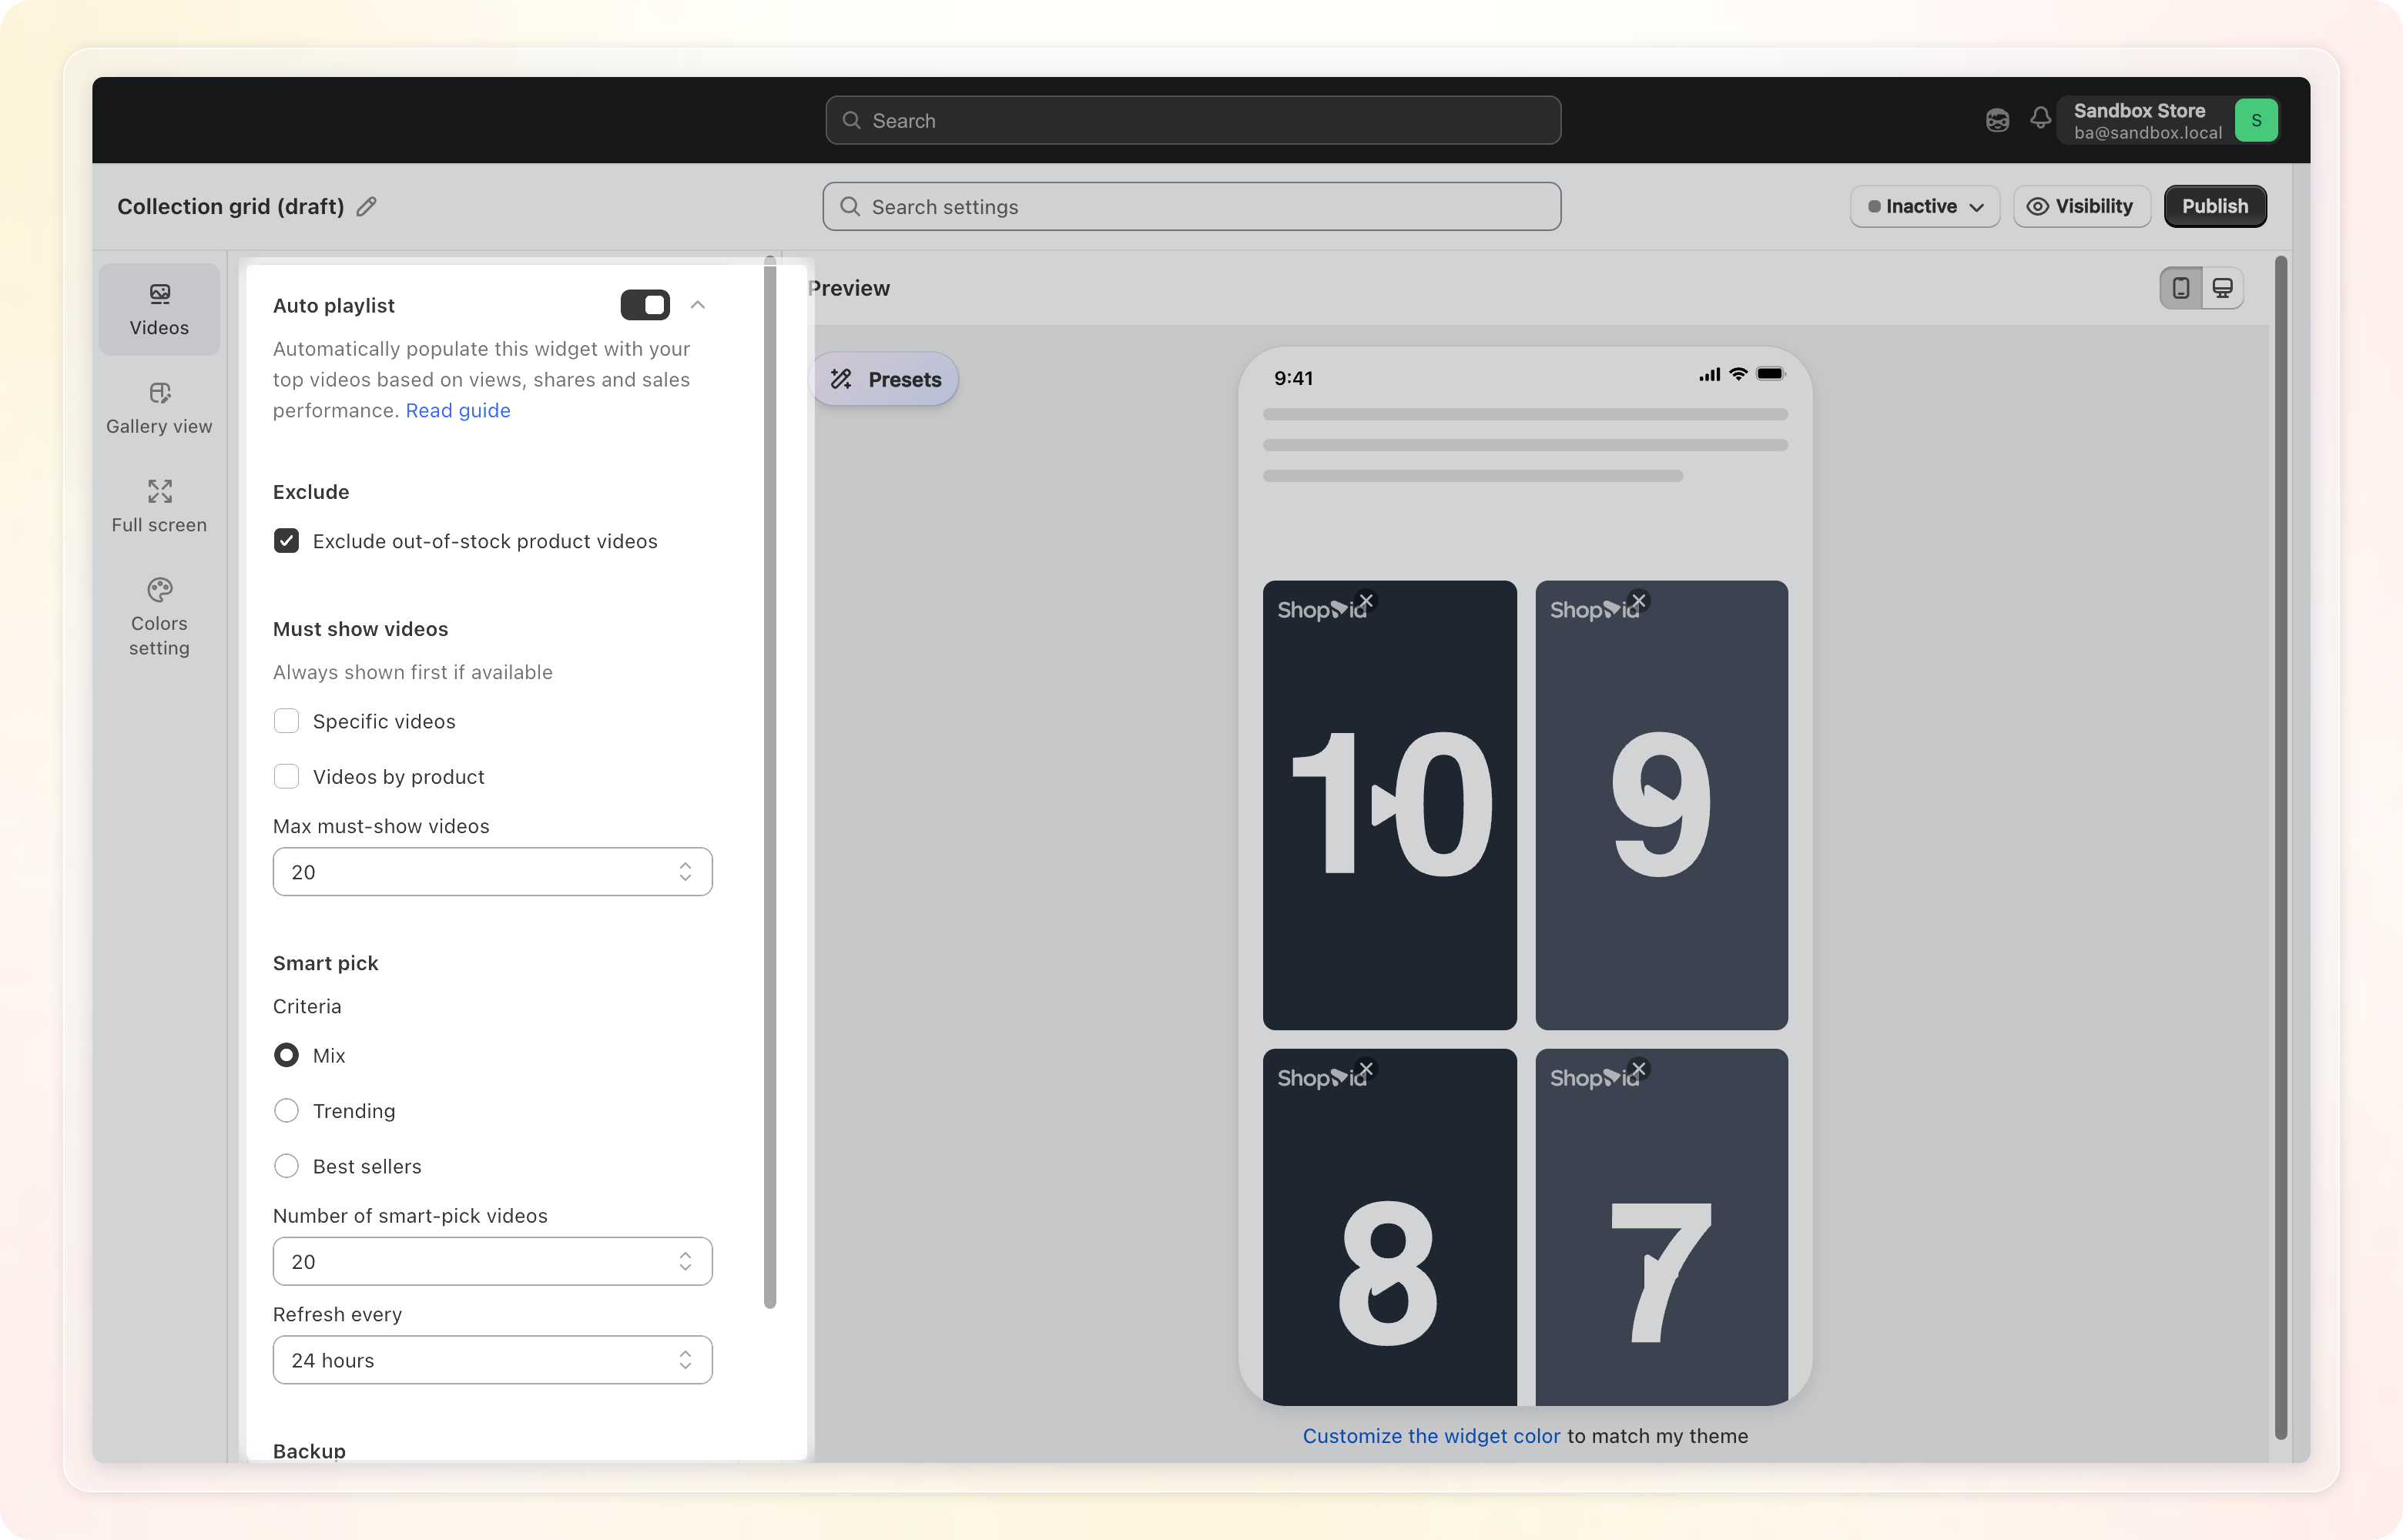The height and width of the screenshot is (1540, 2403).
Task: Click the Collection grid (draft) title
Action: coord(231,206)
